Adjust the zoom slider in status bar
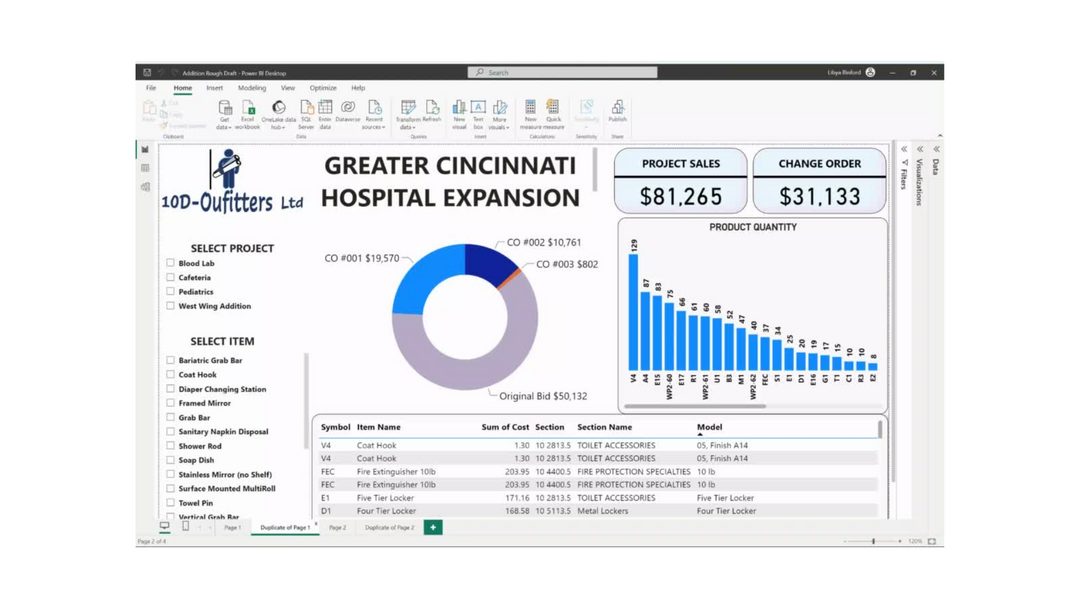The height and width of the screenshot is (608, 1080). tap(873, 541)
